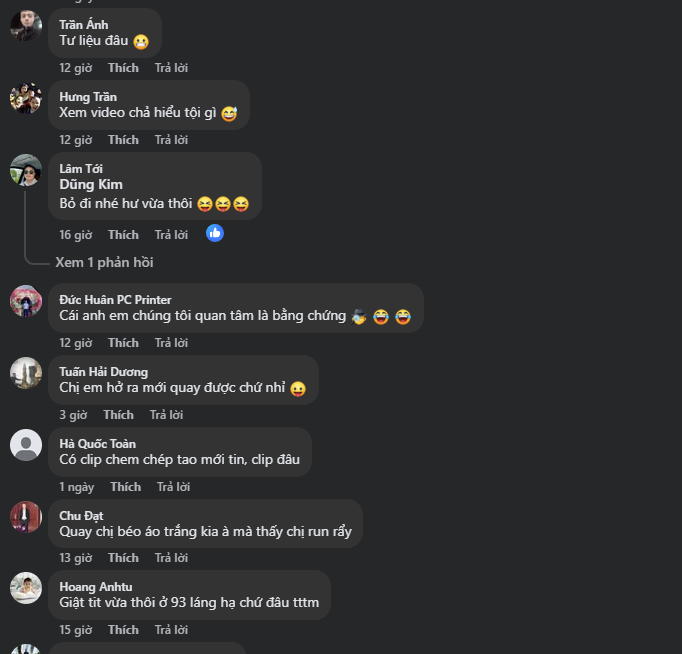Open Đức Huân PC Printer's avatar
Screen dimensions: 682x654
click(x=26, y=301)
